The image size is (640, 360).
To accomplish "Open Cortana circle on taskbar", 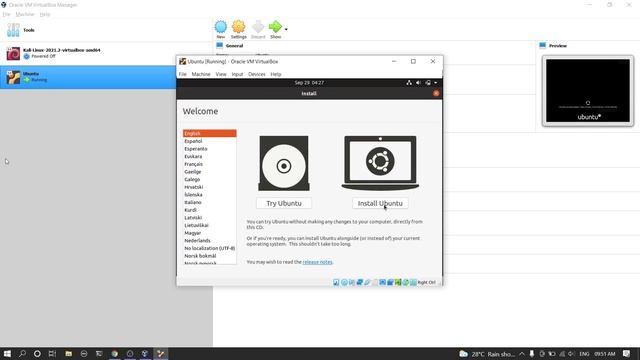I will (37, 353).
